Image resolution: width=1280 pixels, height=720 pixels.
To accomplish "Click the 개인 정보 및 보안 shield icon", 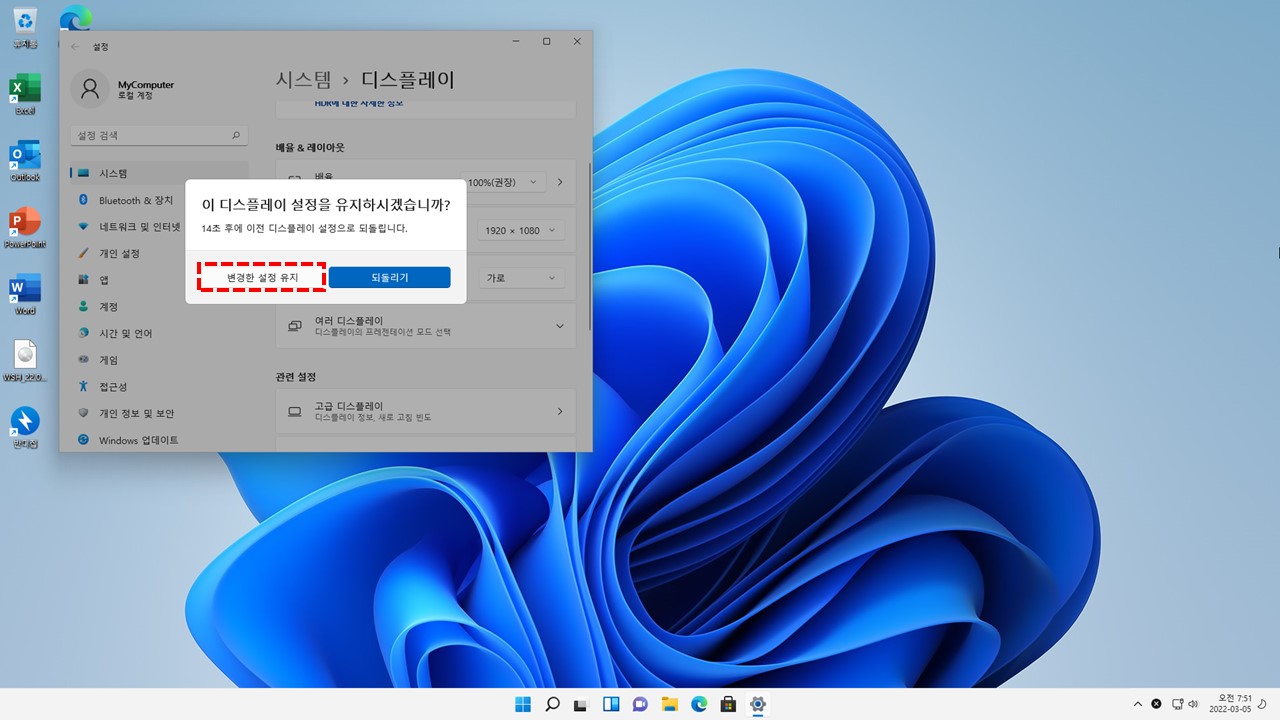I will (84, 413).
